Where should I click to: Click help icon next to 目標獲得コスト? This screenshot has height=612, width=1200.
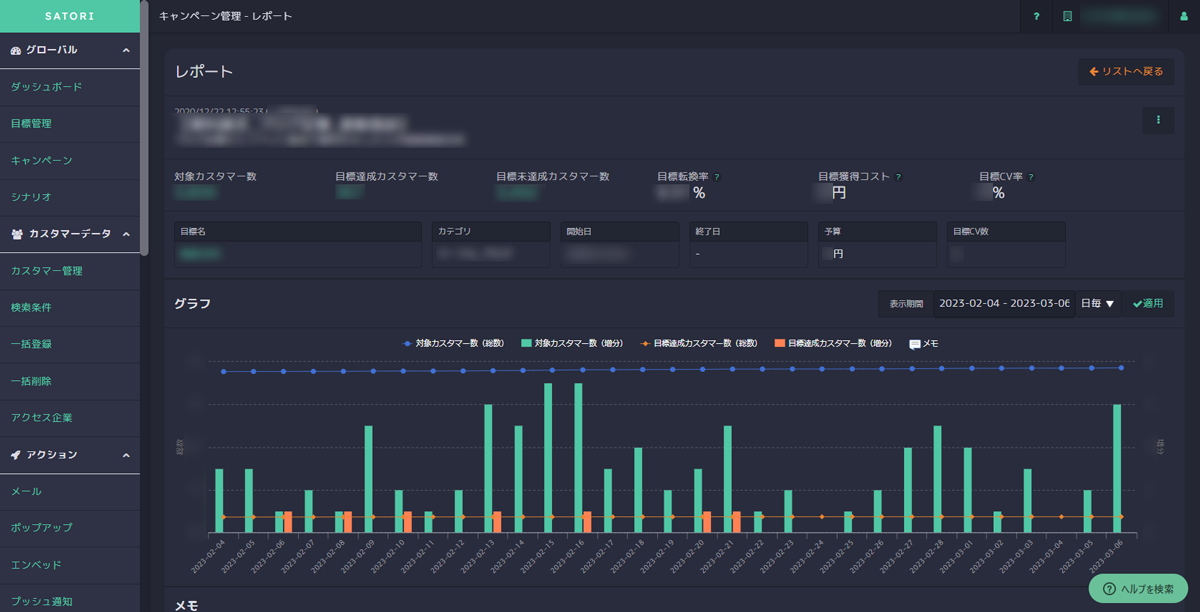coord(898,177)
